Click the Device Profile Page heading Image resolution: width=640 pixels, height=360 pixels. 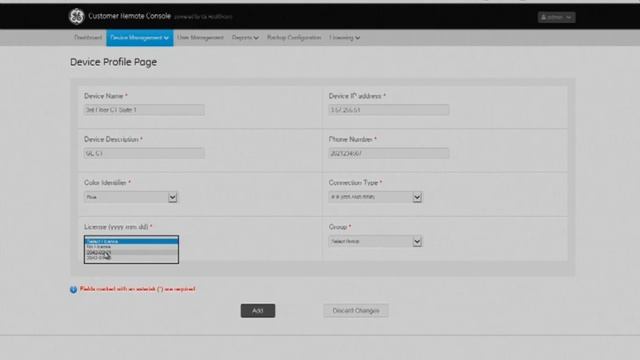point(113,62)
